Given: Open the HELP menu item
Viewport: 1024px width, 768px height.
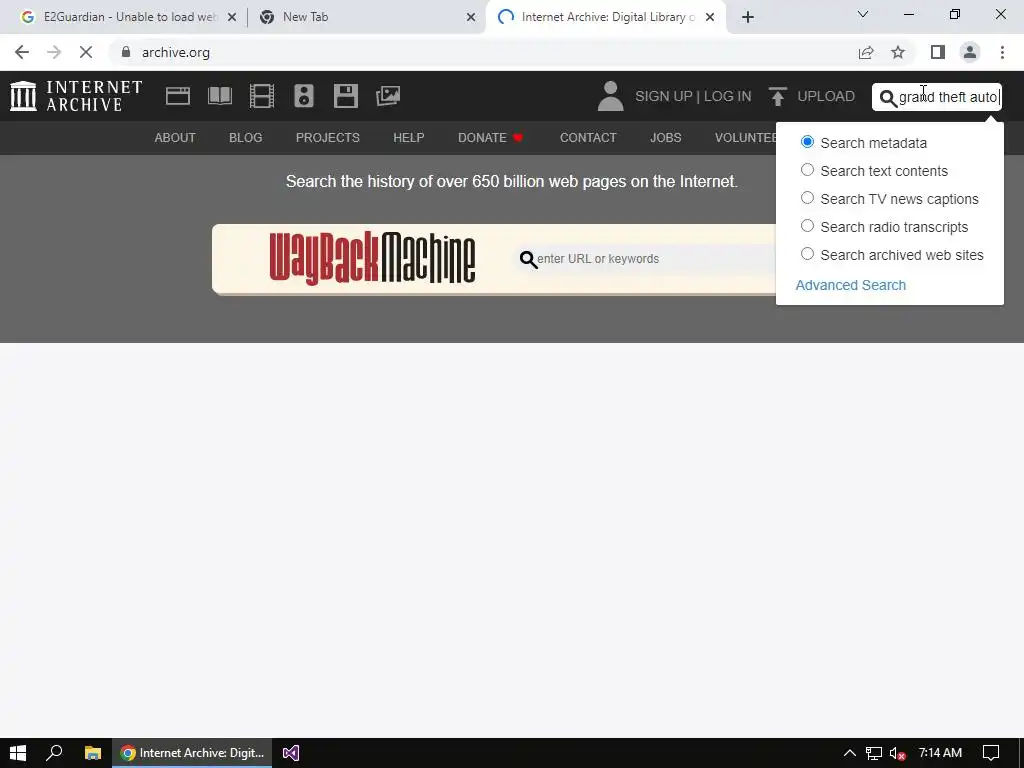Looking at the screenshot, I should pyautogui.click(x=409, y=138).
